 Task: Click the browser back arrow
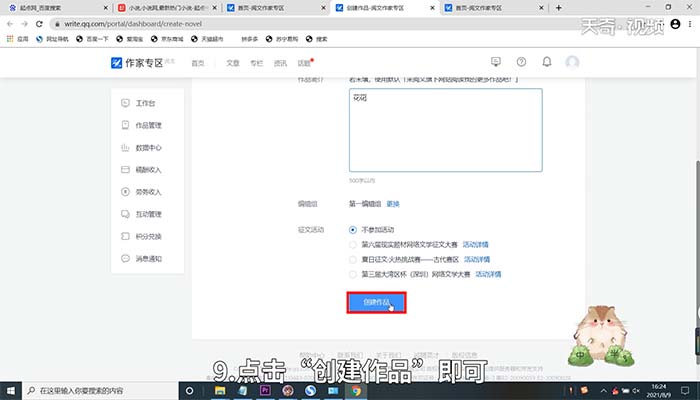10,24
